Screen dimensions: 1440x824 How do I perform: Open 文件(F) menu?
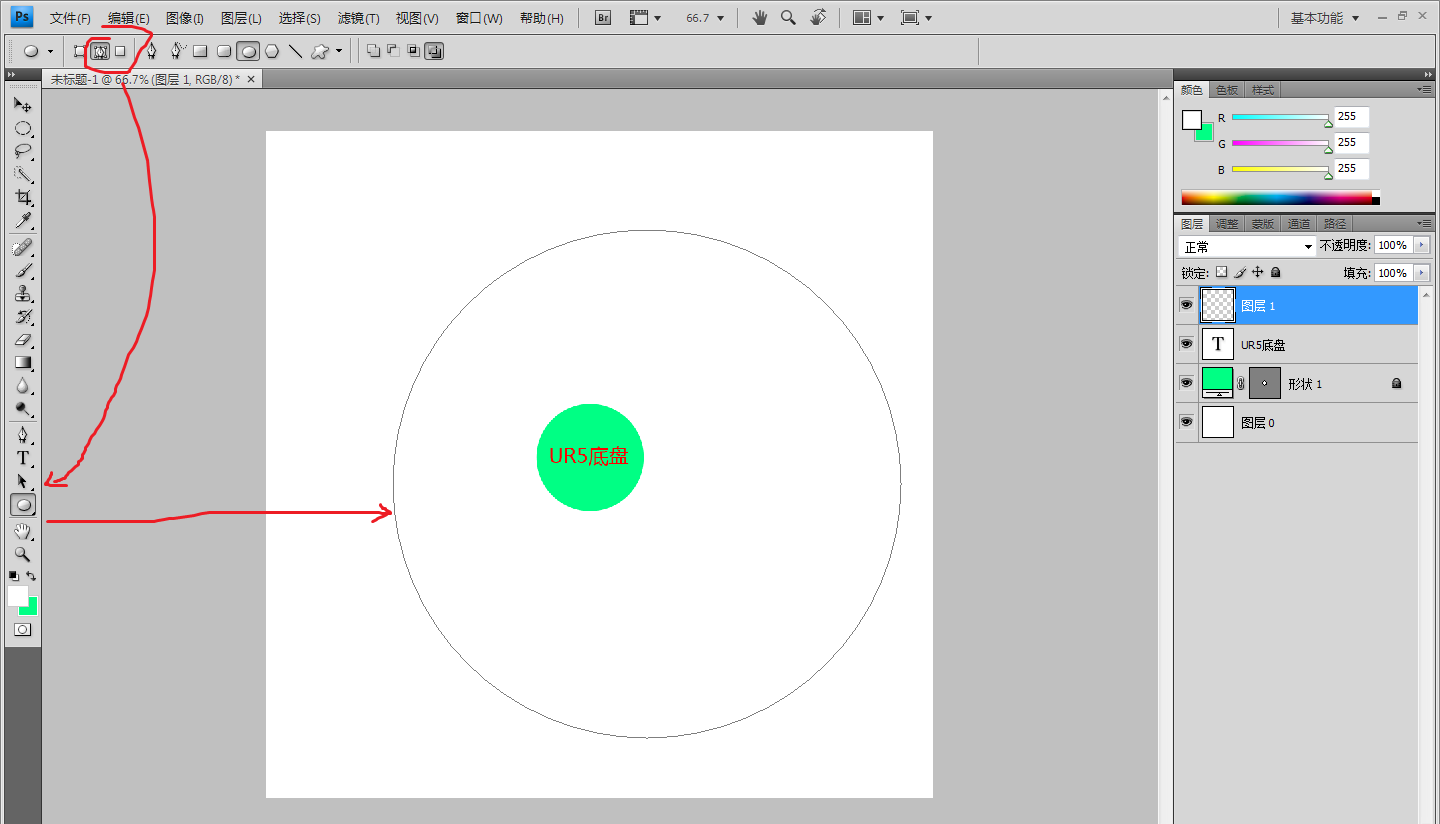pos(70,18)
